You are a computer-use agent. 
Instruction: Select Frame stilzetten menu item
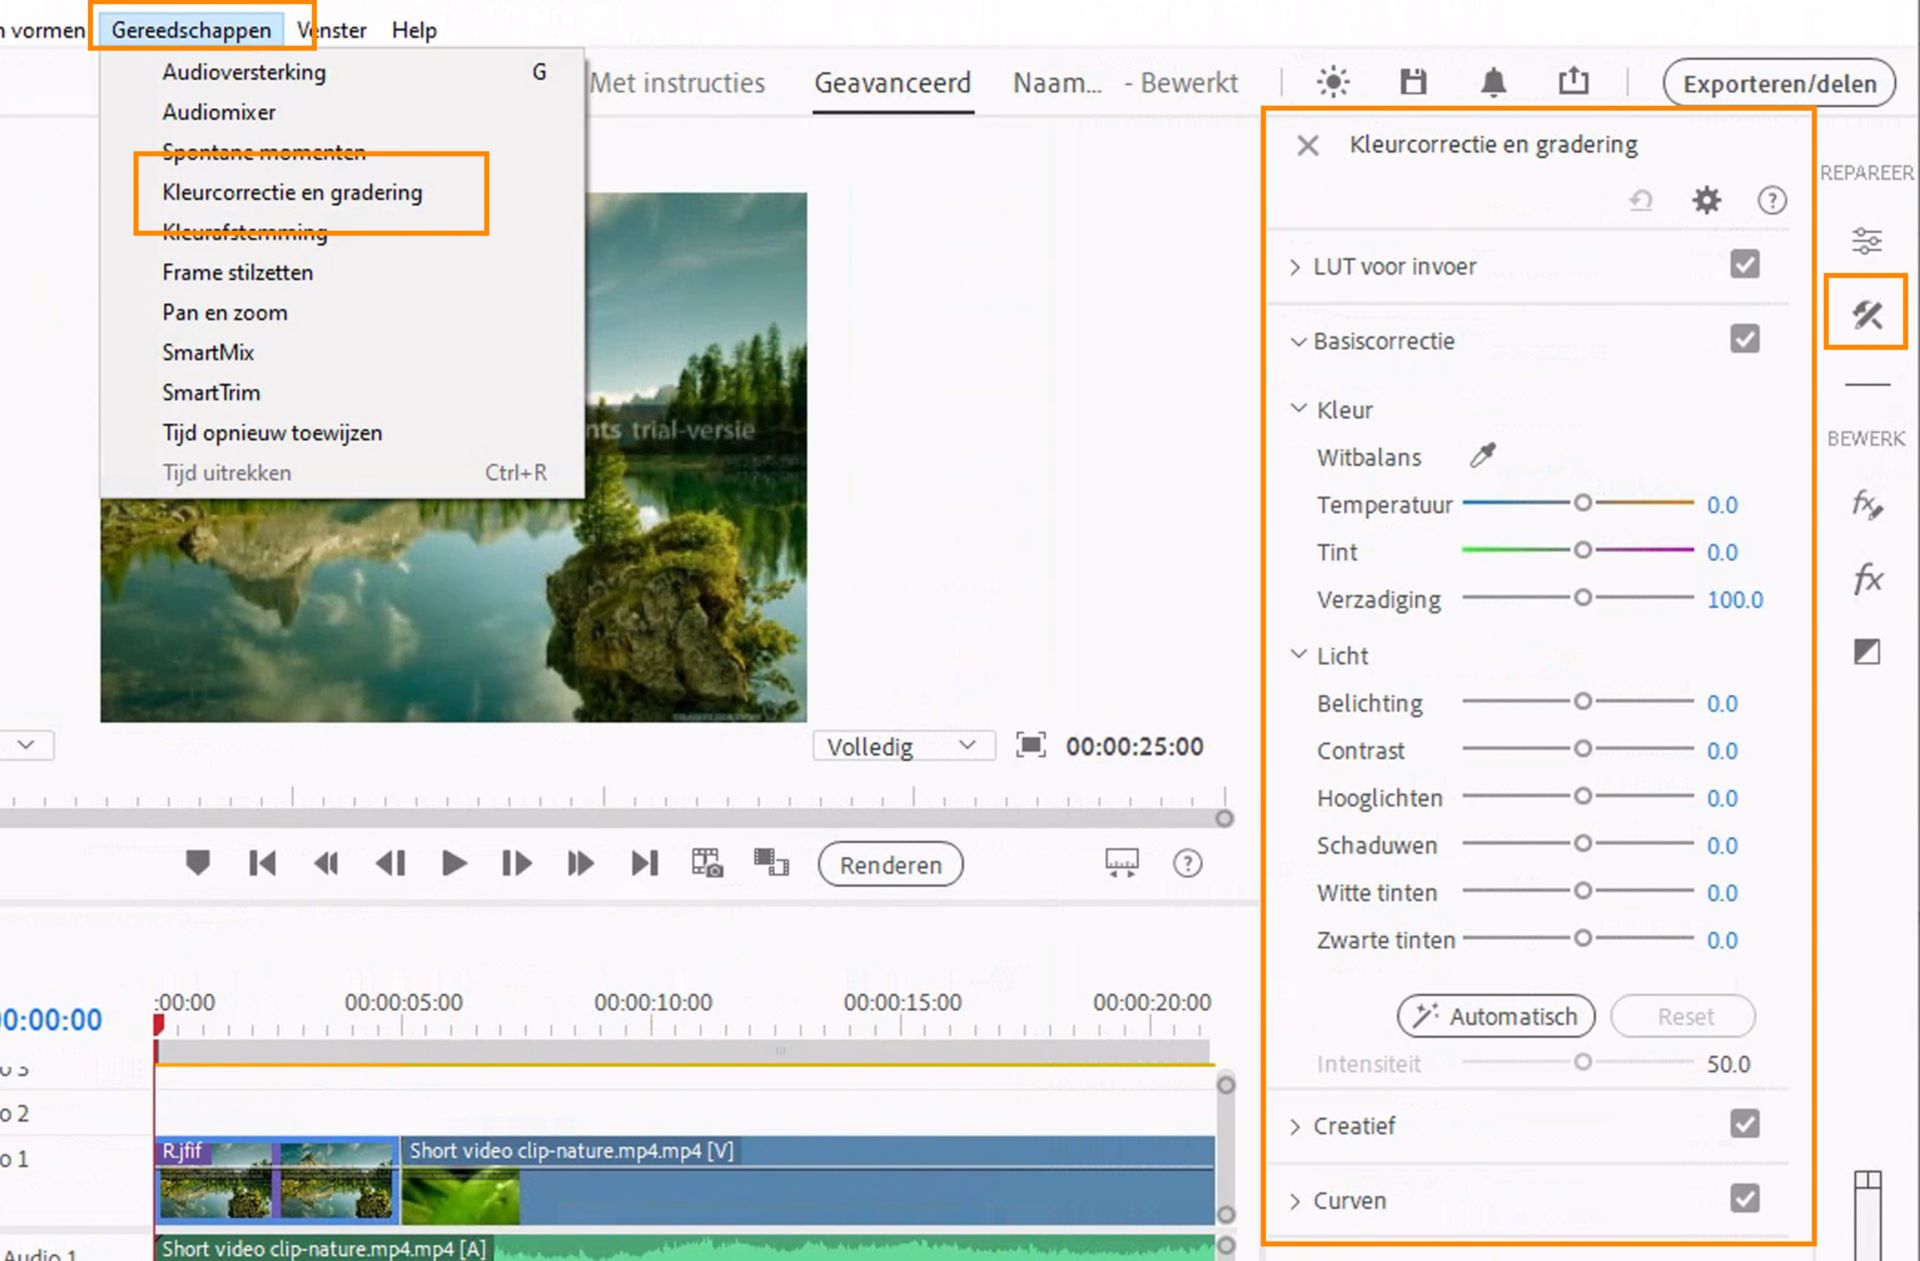(341, 272)
